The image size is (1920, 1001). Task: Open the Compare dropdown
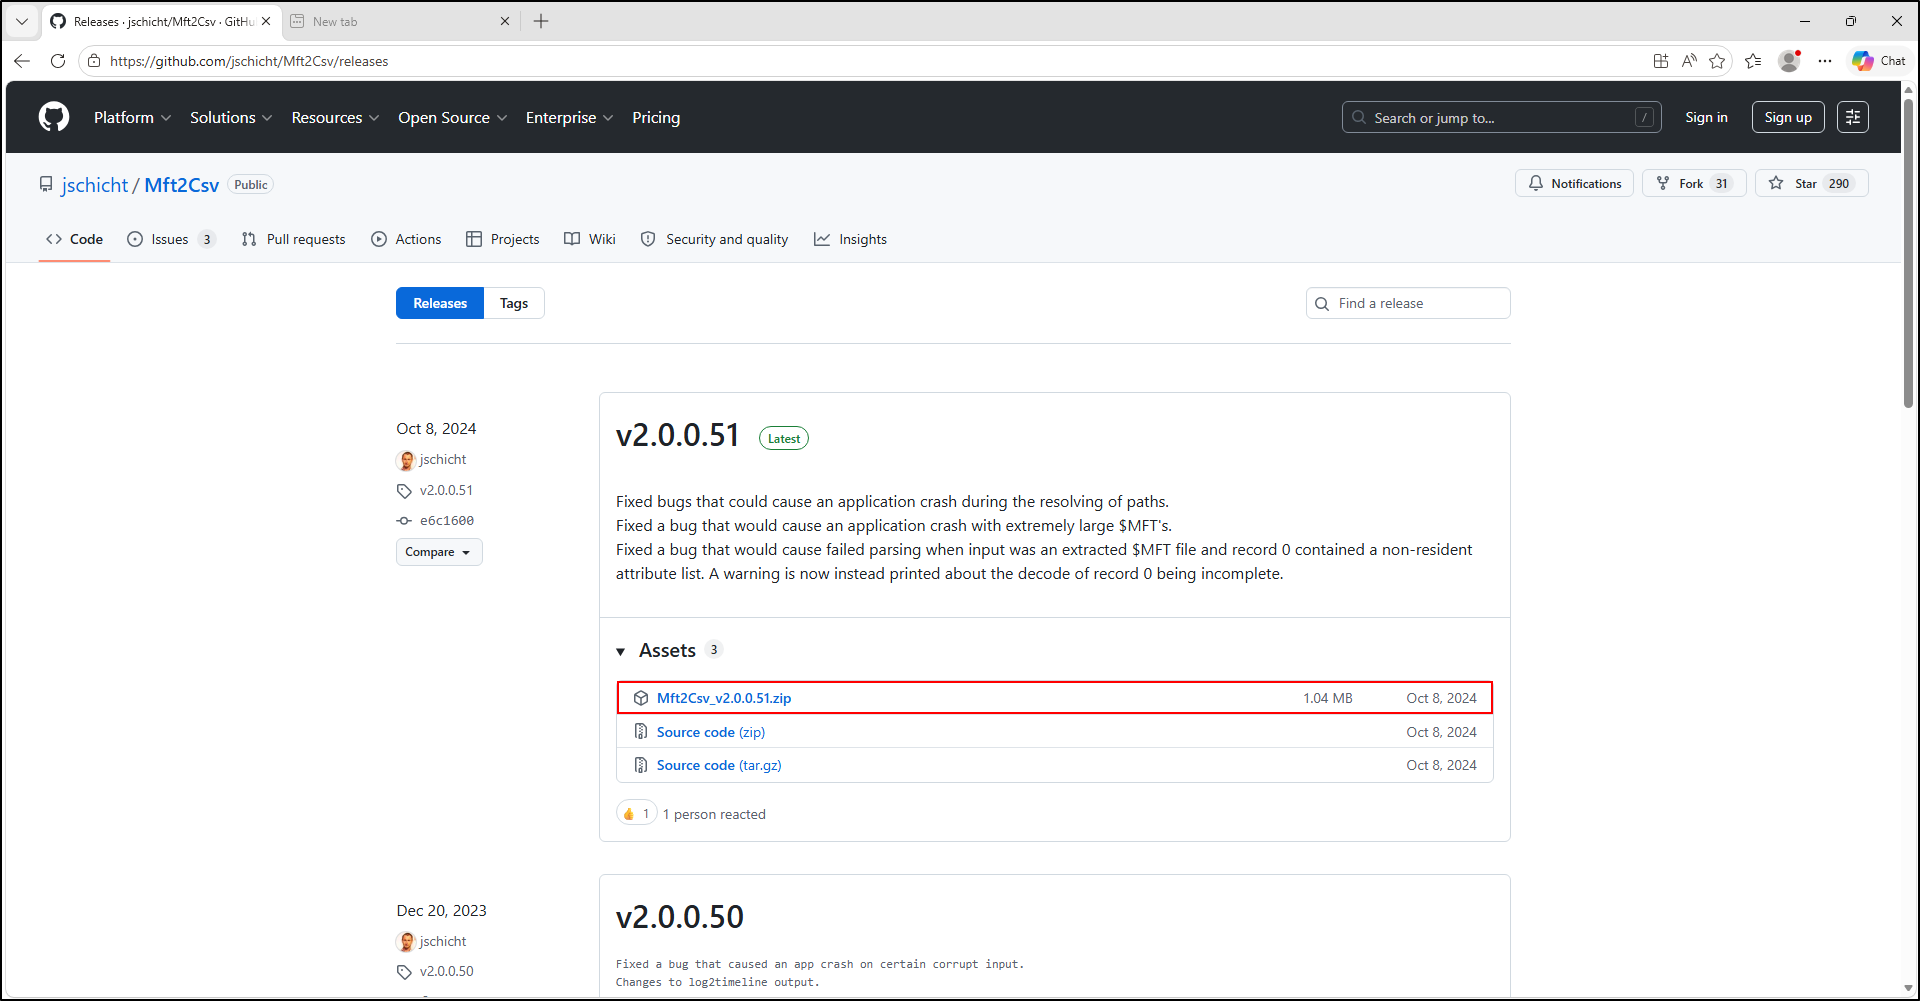(439, 552)
